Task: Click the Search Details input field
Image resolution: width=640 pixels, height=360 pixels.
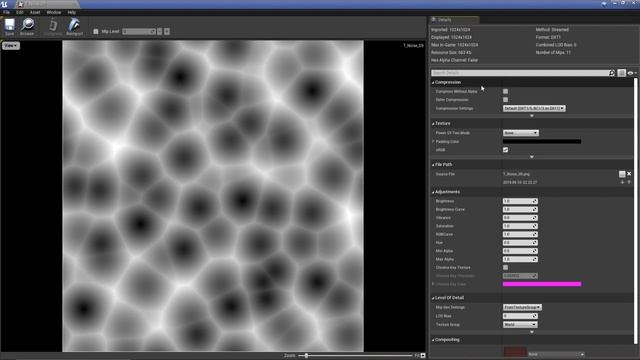Action: (520, 73)
